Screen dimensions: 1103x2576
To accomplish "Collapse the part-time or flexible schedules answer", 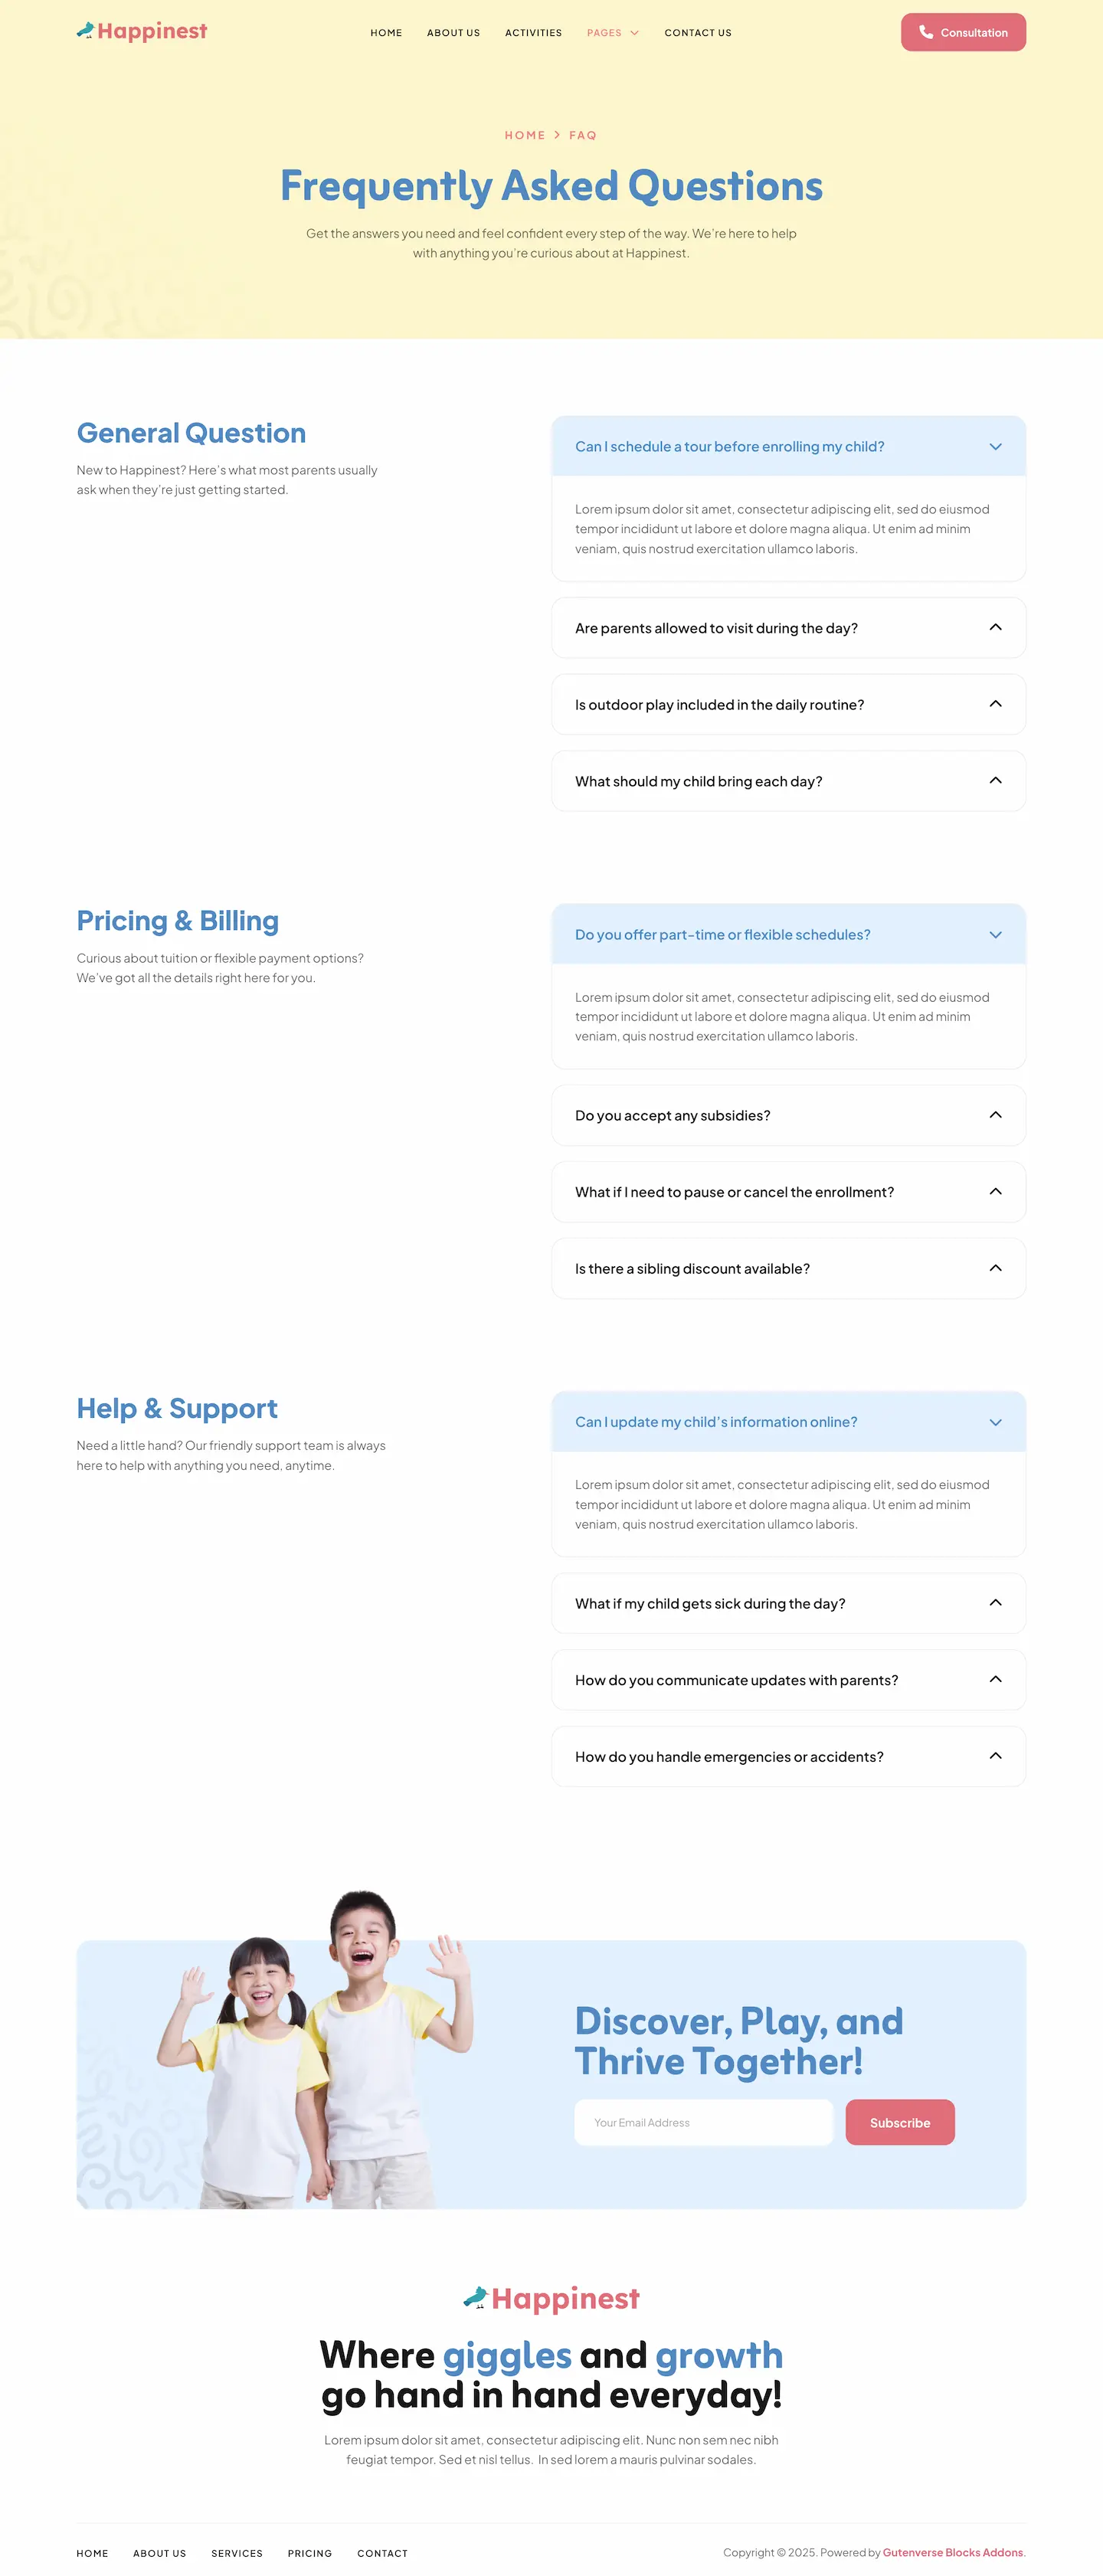I will click(995, 935).
